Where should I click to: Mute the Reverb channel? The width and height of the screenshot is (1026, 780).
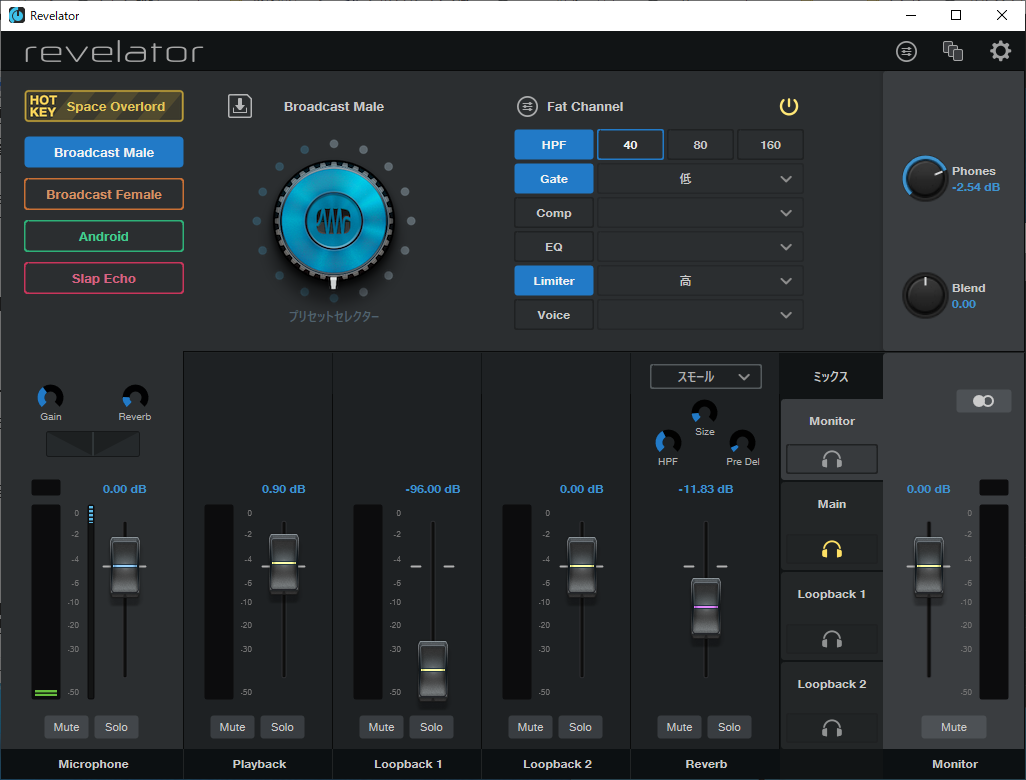(x=679, y=727)
